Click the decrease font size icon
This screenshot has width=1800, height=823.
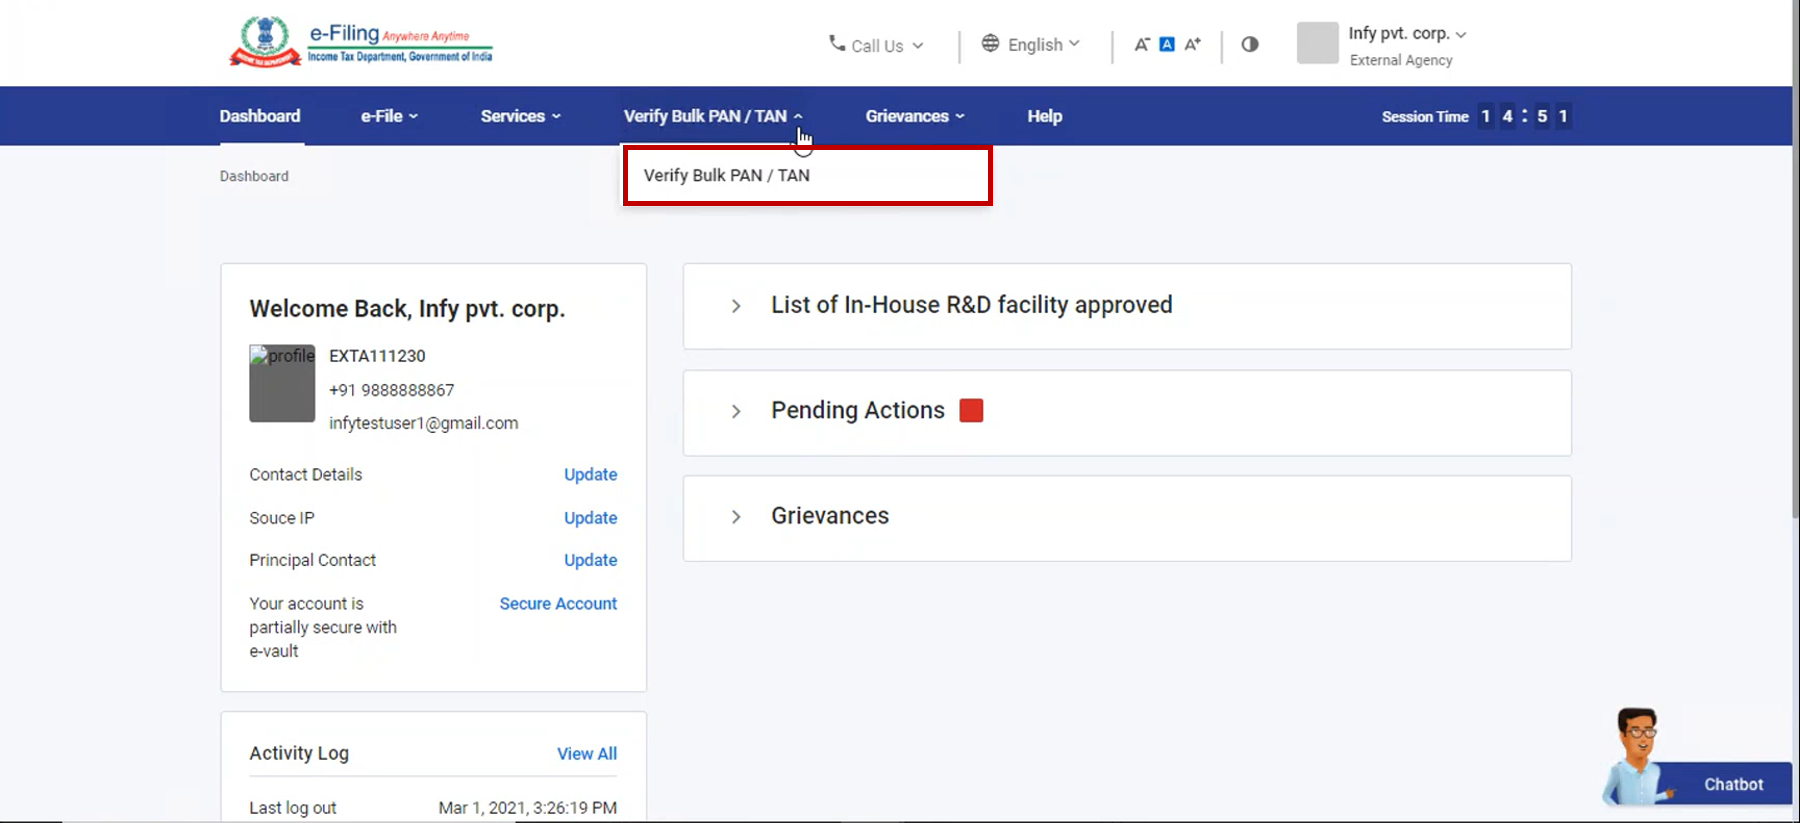point(1141,44)
